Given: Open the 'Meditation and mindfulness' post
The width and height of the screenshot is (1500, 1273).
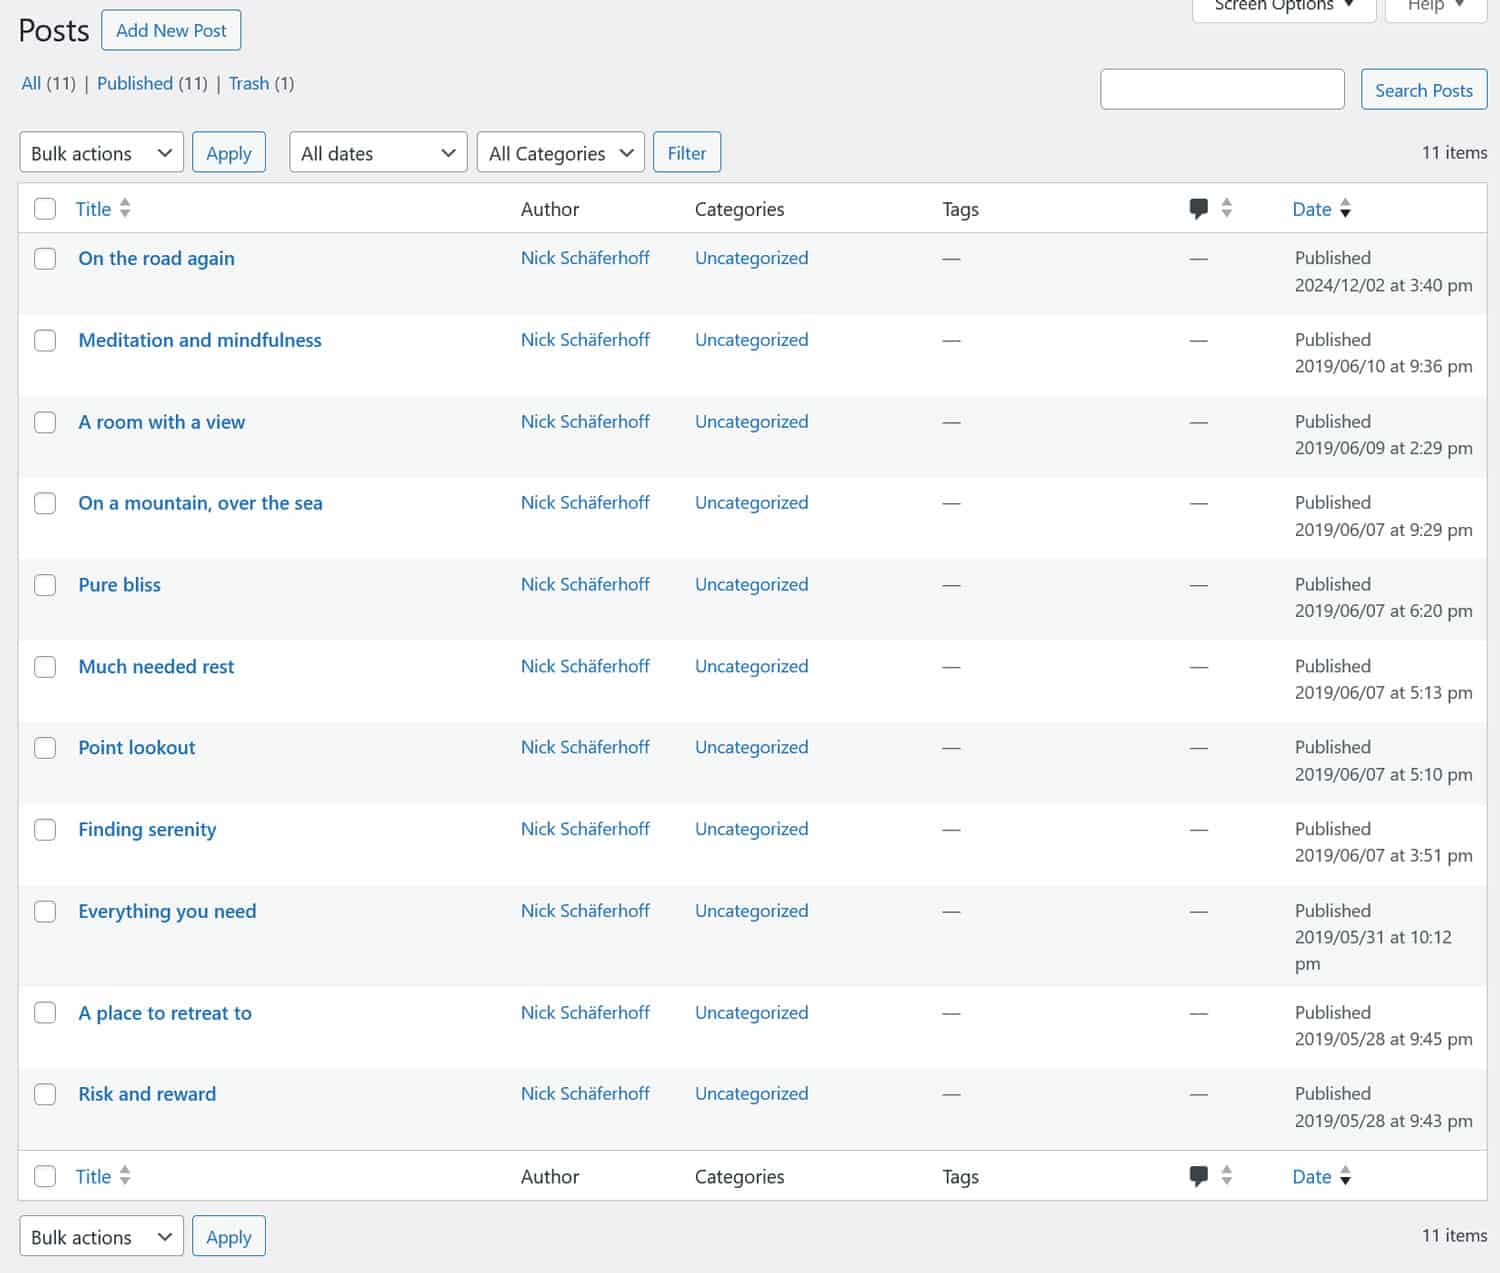Looking at the screenshot, I should click(x=200, y=340).
